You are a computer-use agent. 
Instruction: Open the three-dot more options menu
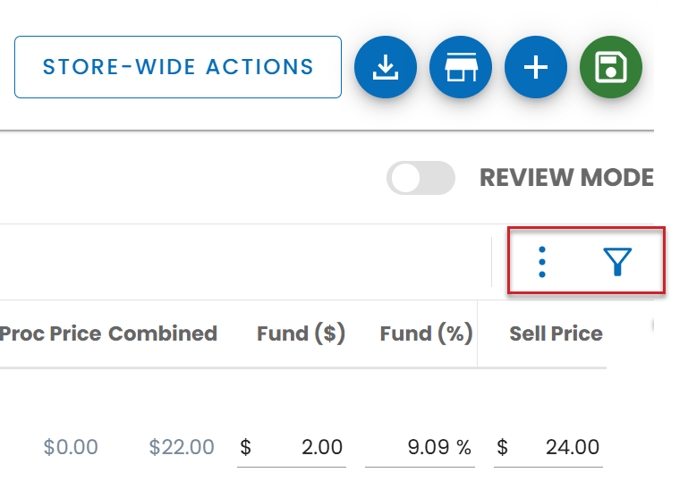pyautogui.click(x=542, y=262)
